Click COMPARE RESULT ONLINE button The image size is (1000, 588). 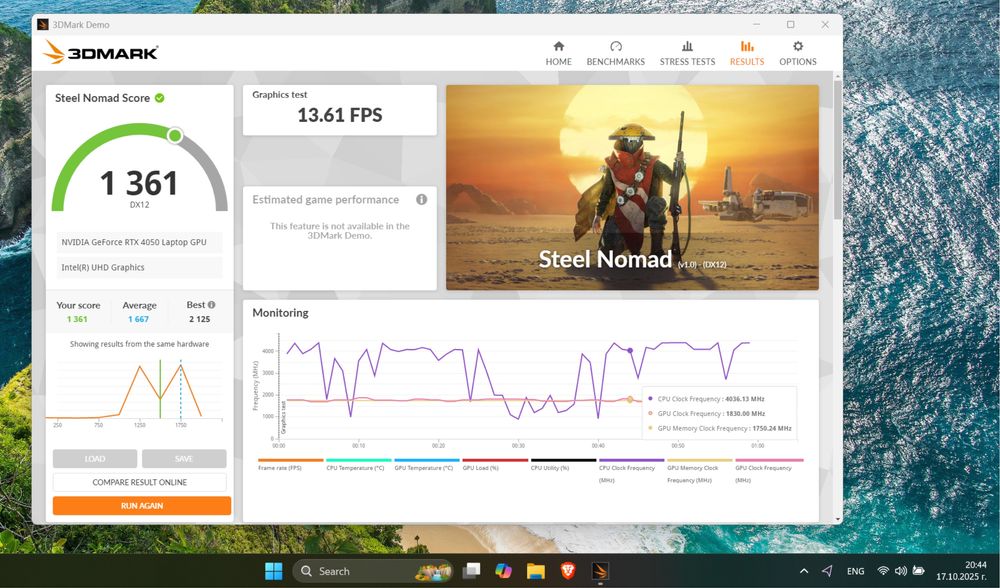(140, 482)
